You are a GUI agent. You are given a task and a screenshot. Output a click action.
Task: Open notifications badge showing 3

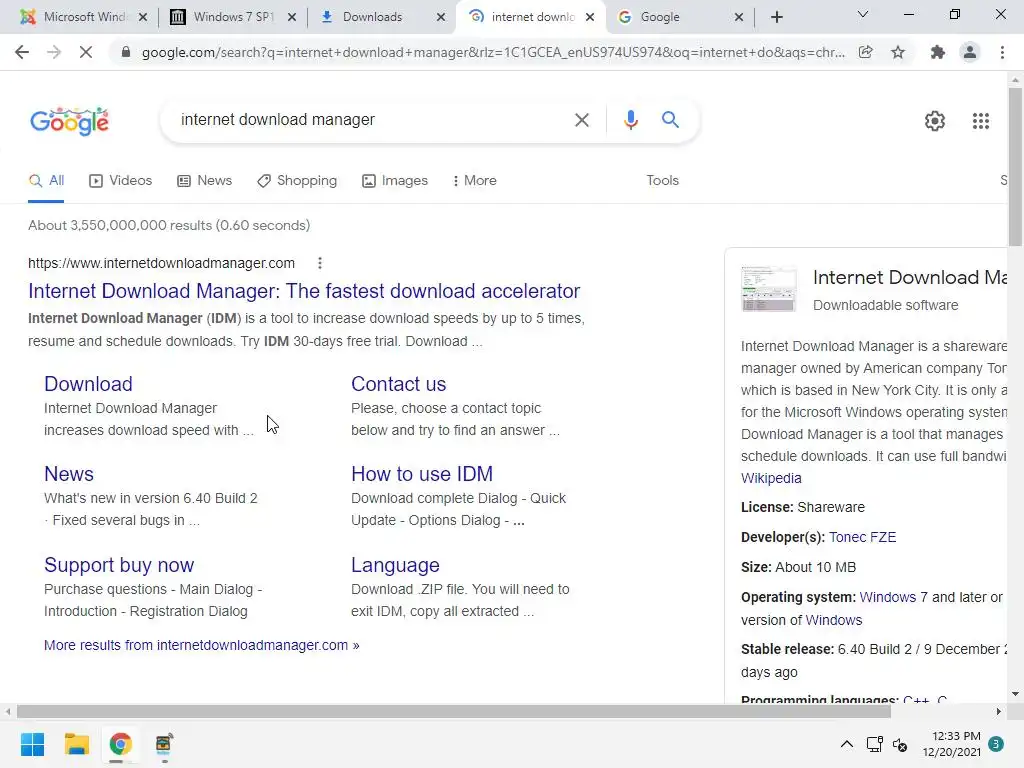coord(996,744)
